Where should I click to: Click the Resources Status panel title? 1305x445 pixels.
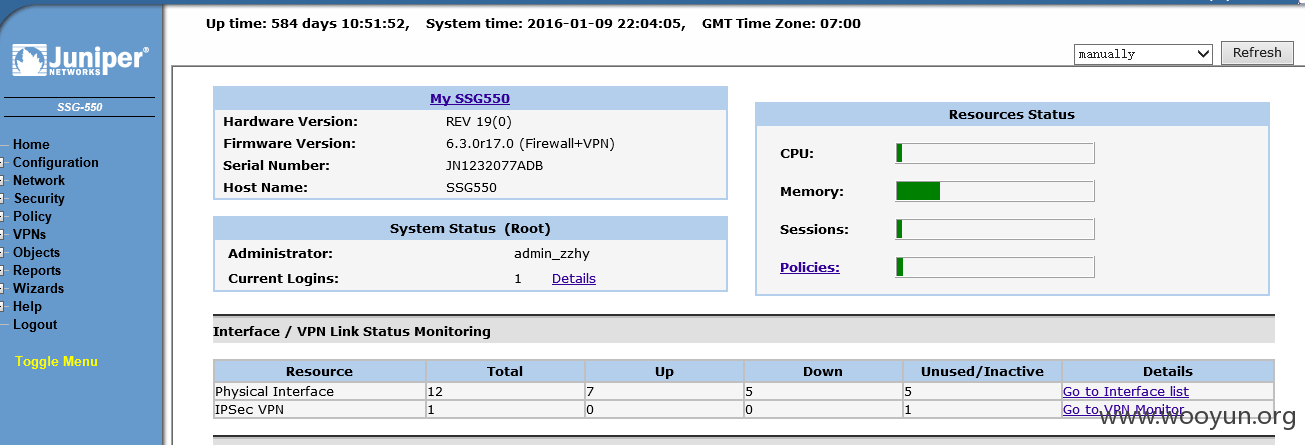[1011, 114]
